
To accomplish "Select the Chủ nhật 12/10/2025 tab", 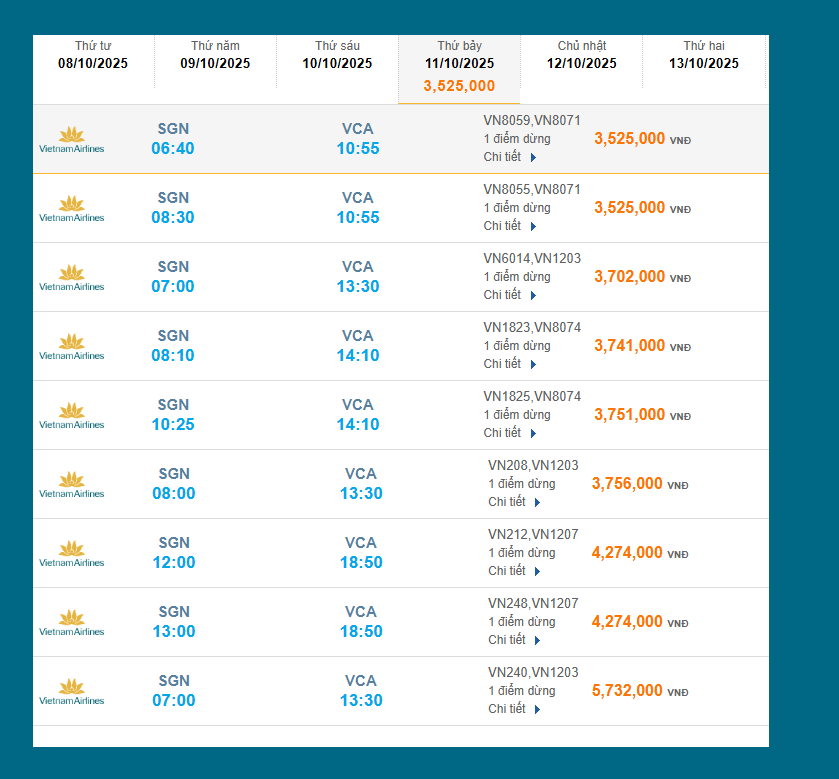I will click(582, 56).
